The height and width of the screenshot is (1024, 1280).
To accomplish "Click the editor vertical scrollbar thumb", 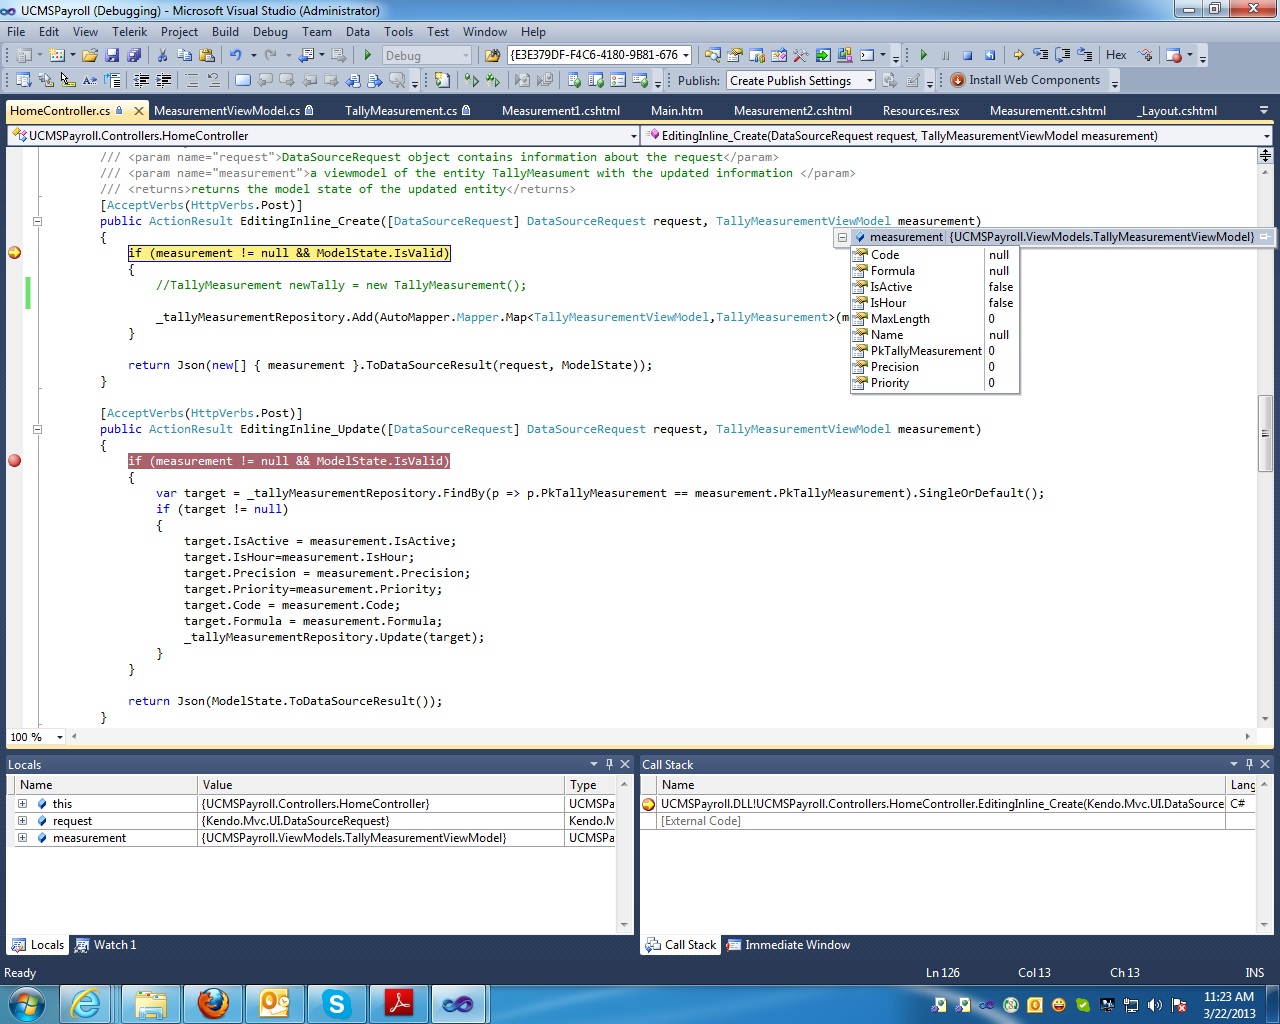I will point(1265,433).
